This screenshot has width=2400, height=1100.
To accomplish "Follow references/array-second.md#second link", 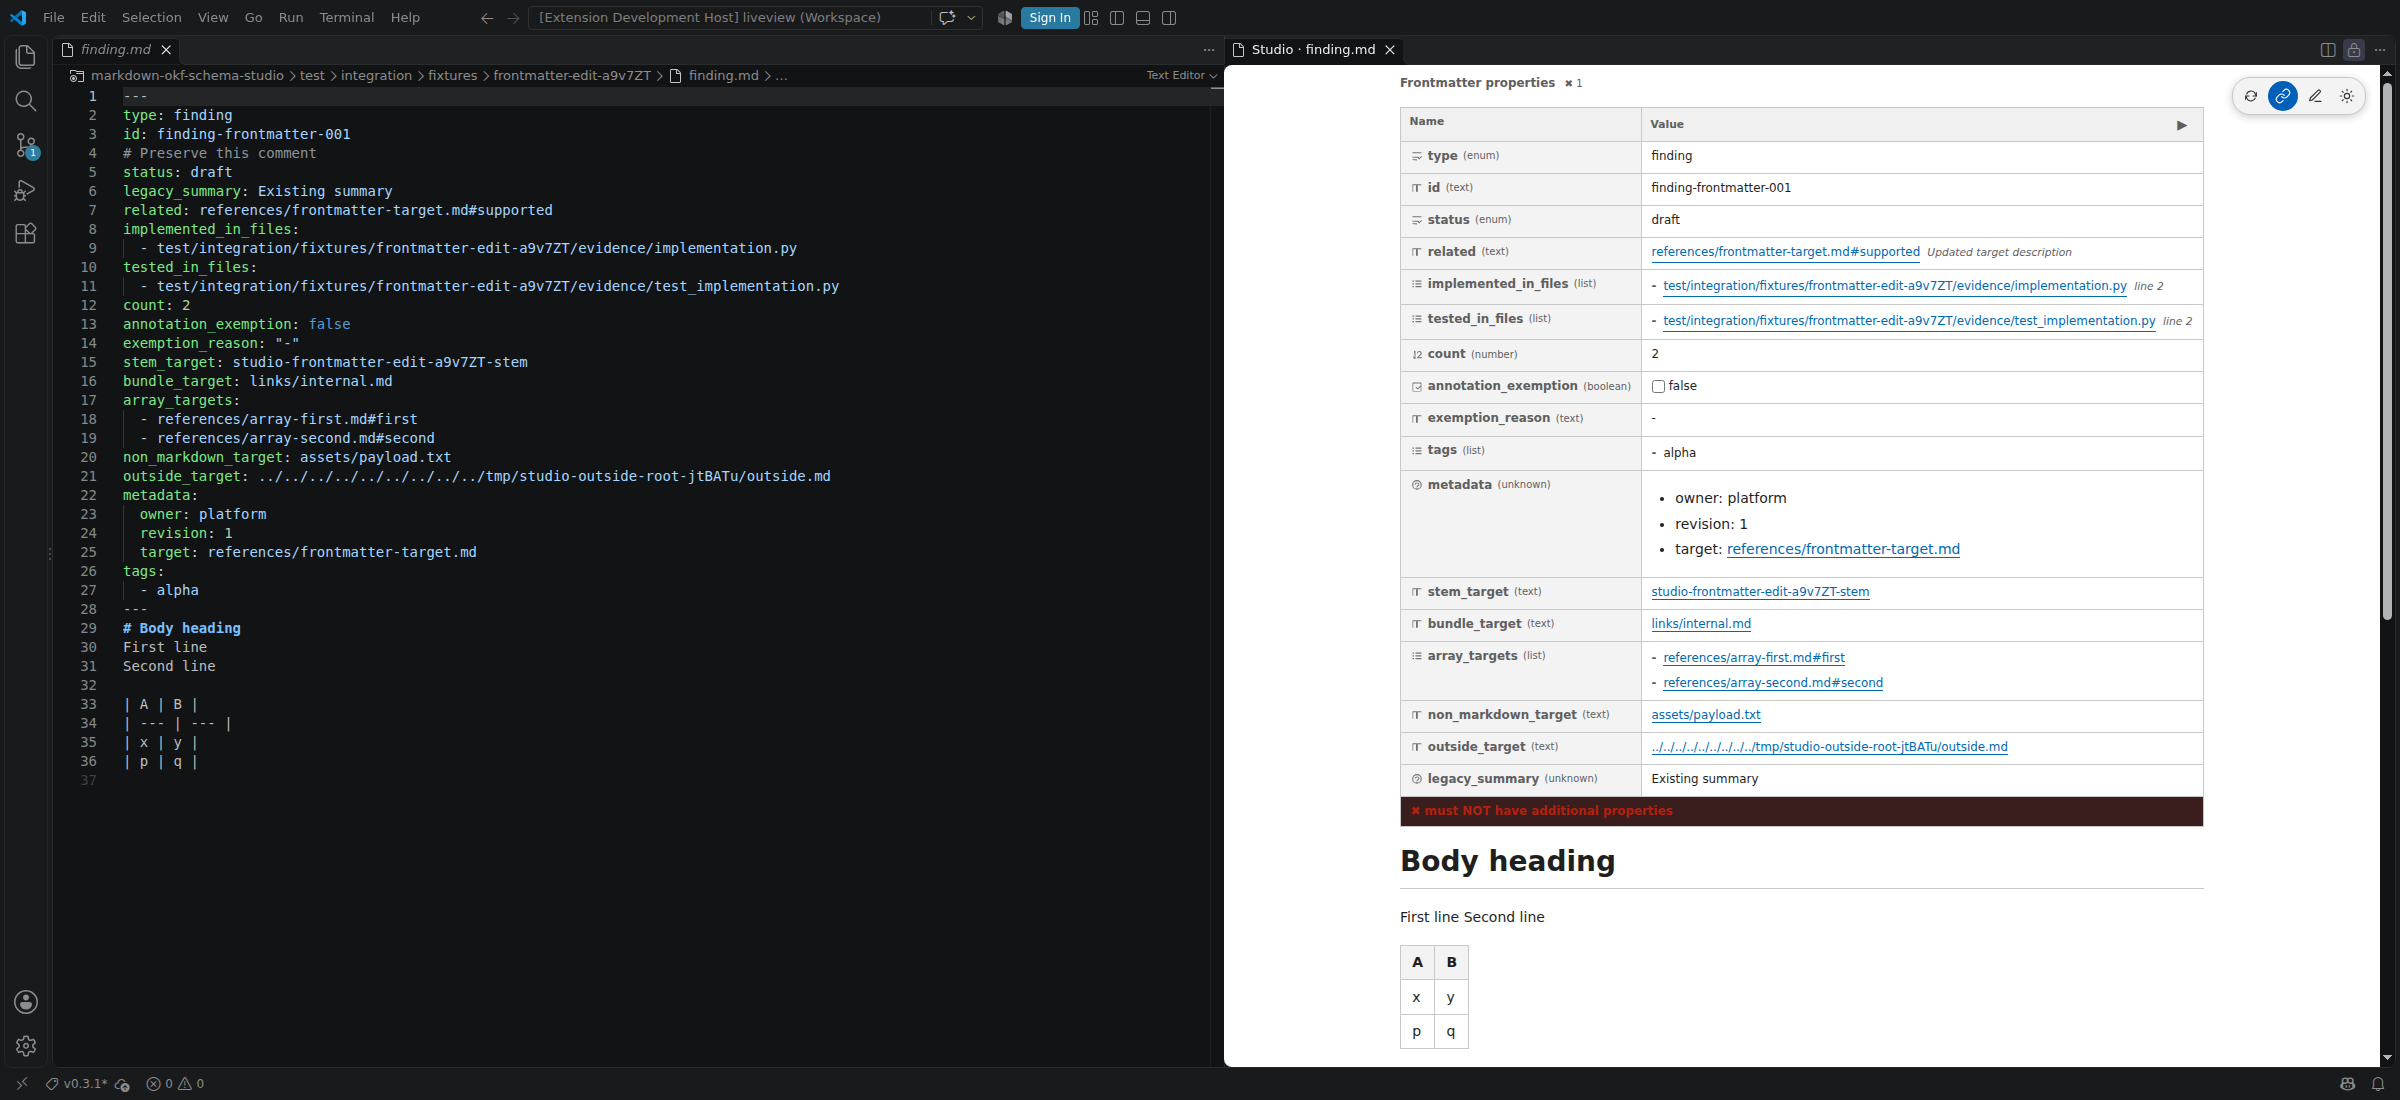I will pos(1773,683).
